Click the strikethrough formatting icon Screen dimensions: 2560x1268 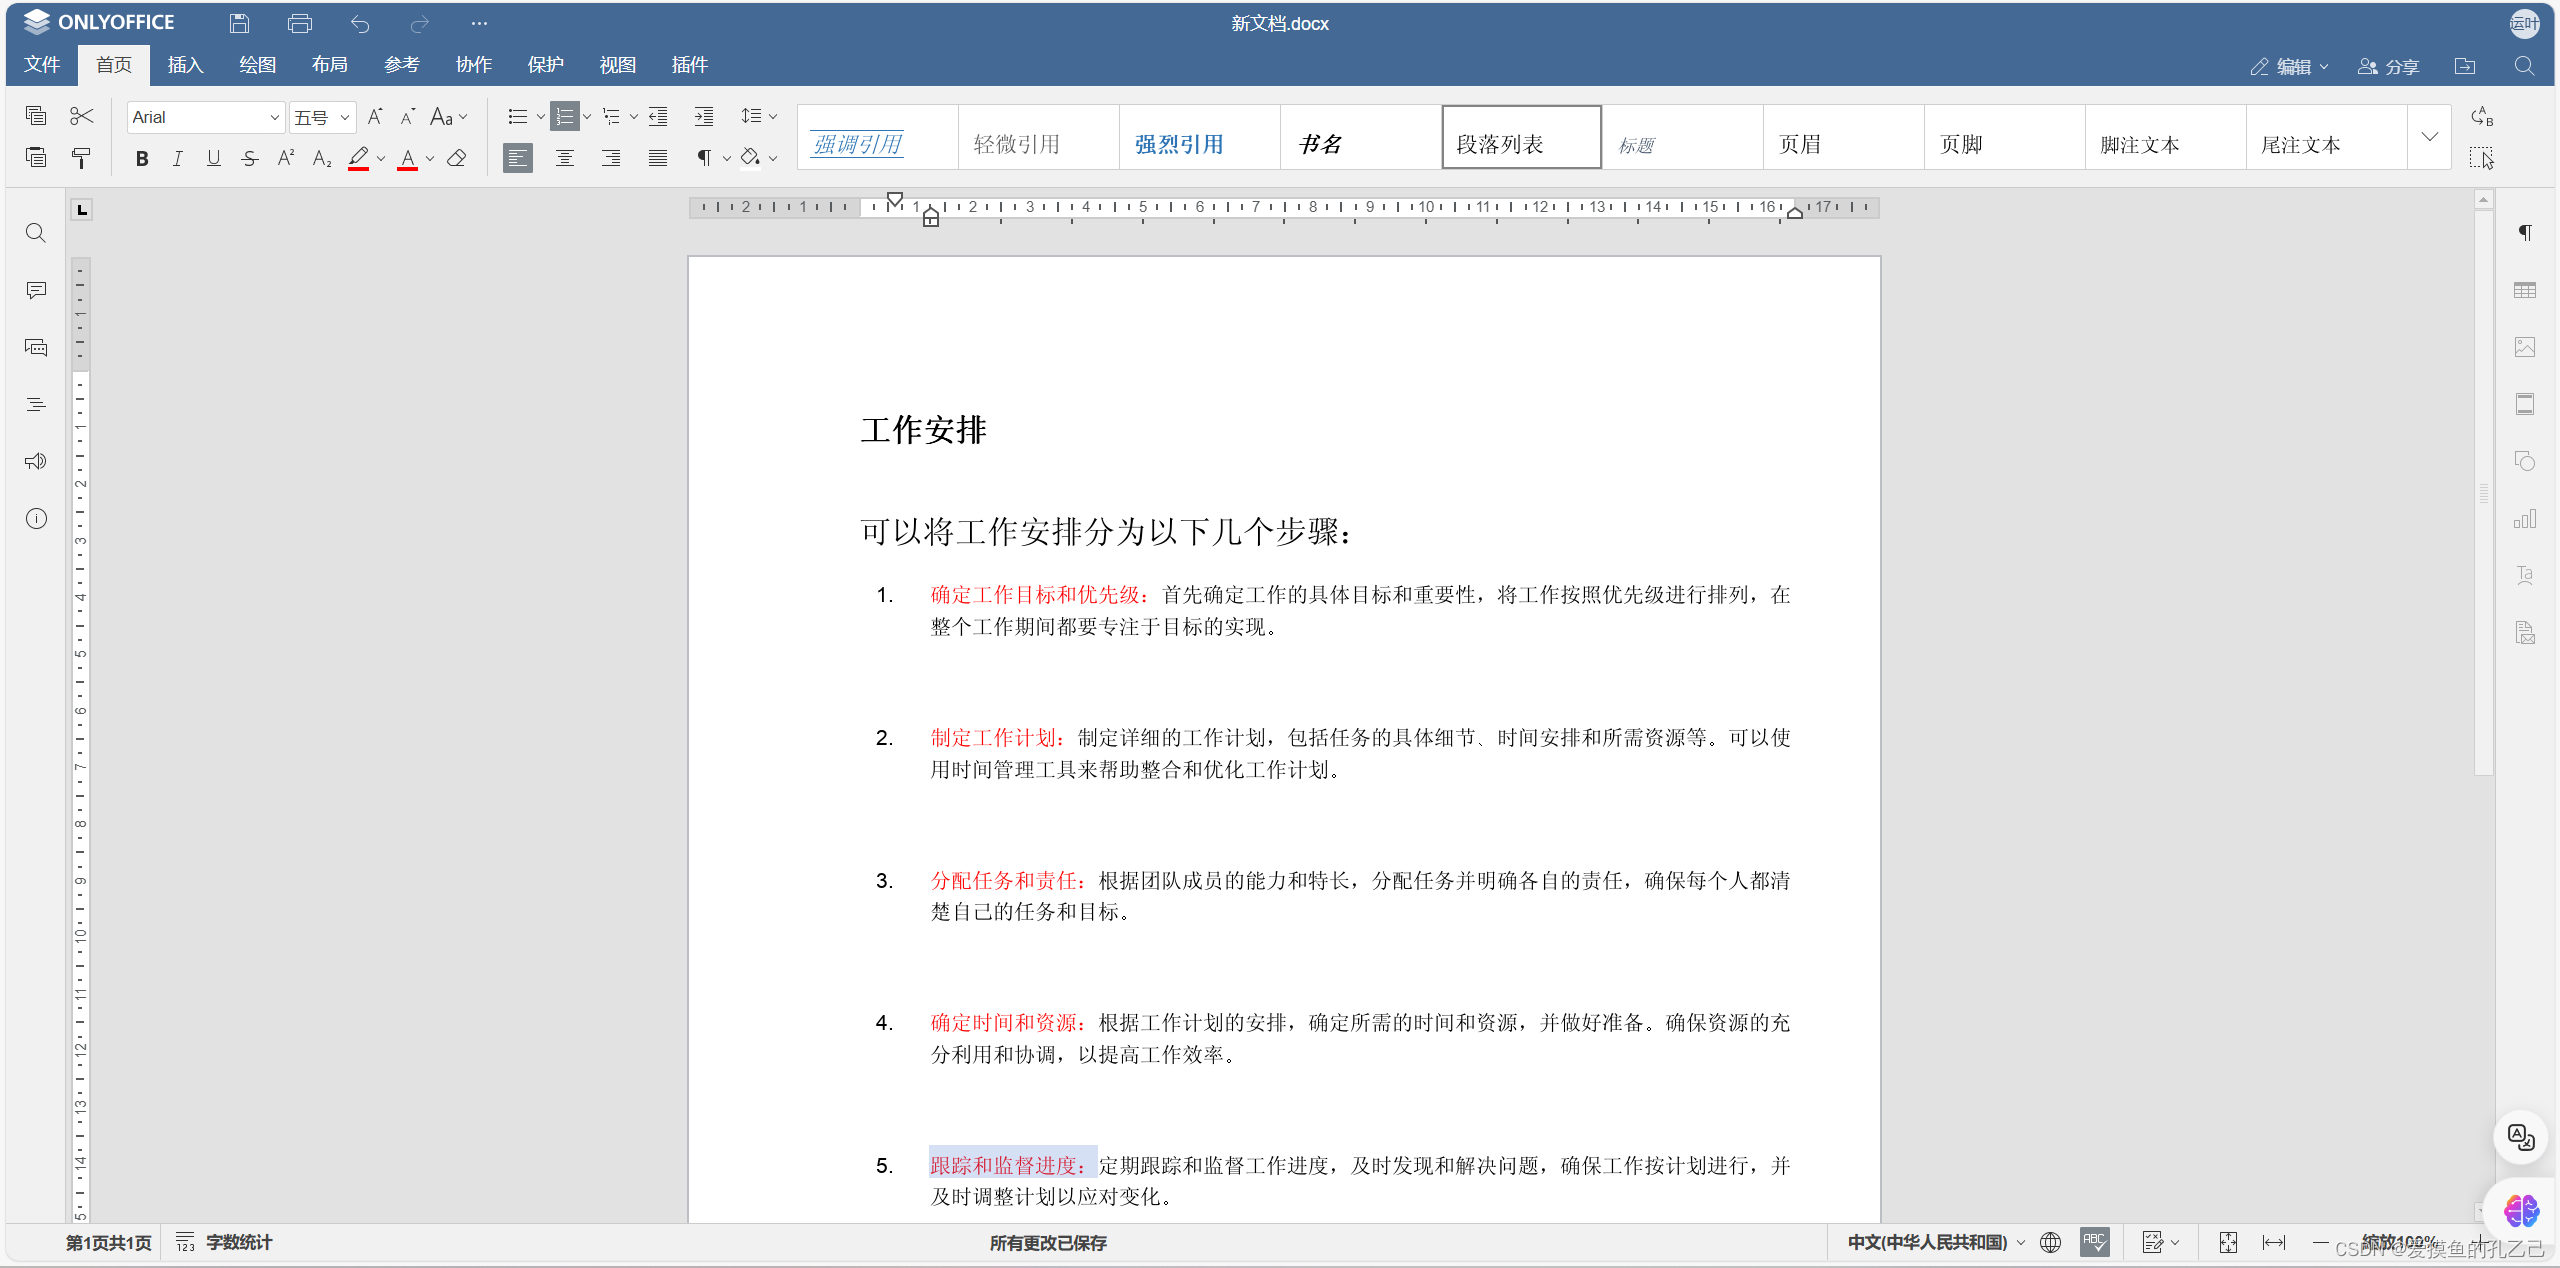[249, 158]
